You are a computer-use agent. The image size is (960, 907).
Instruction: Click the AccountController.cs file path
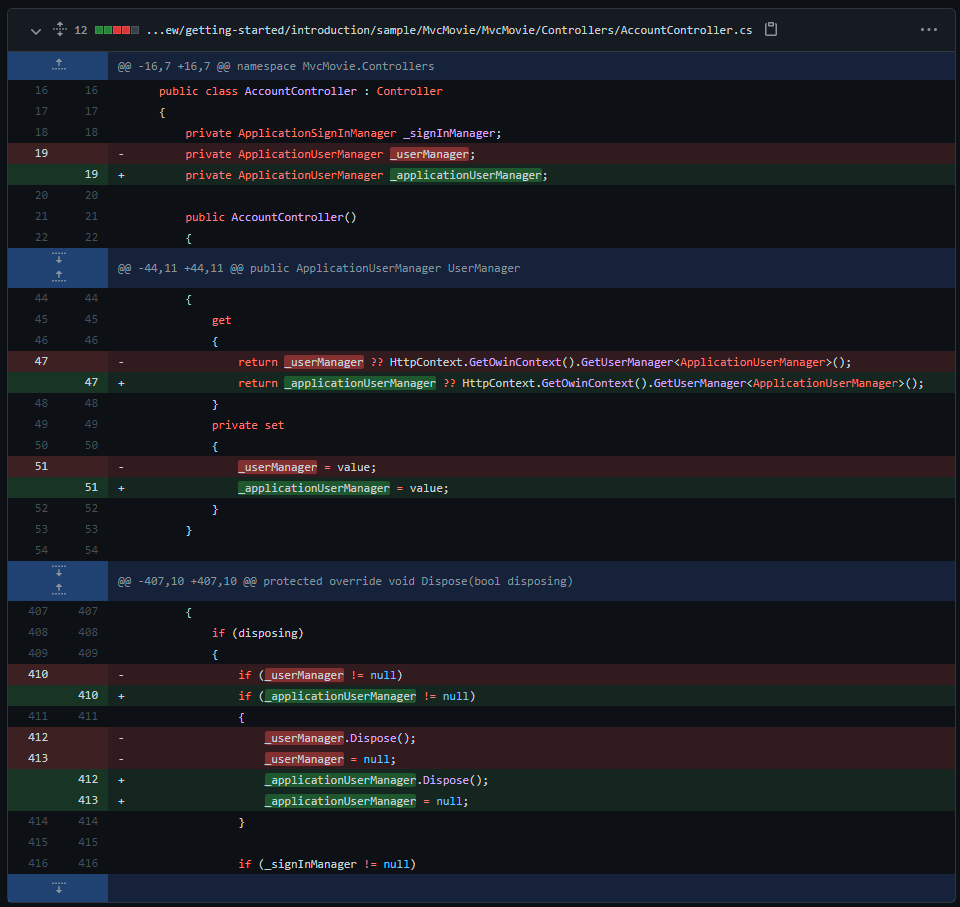click(x=450, y=29)
